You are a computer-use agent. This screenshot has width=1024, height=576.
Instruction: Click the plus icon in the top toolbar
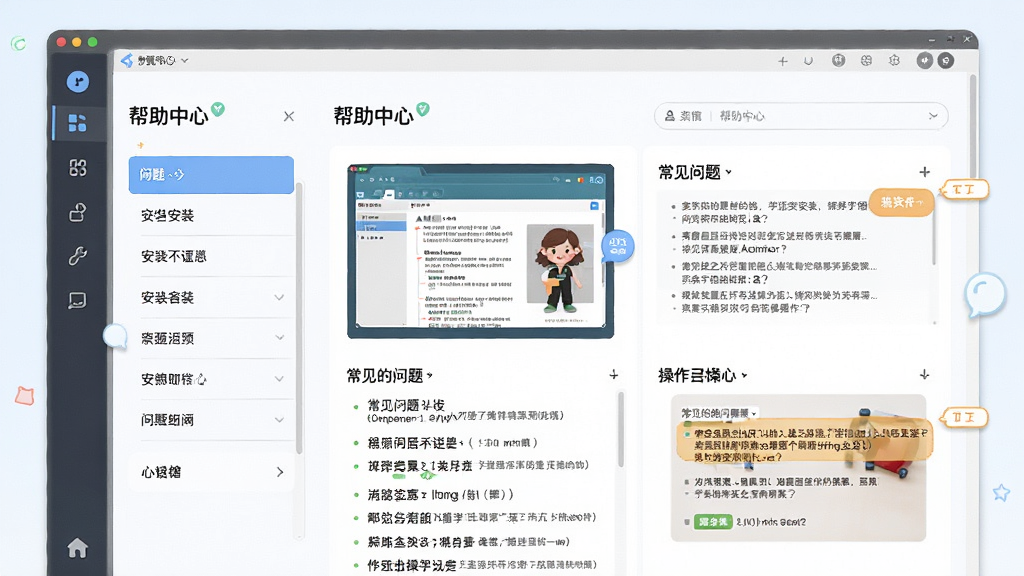click(782, 61)
